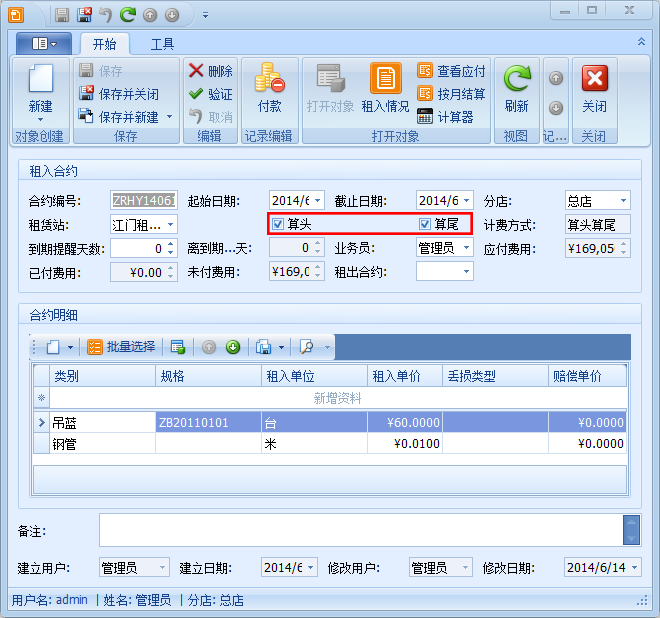
Task: Click the new row icon in the detail toolbar
Action: [x=53, y=347]
